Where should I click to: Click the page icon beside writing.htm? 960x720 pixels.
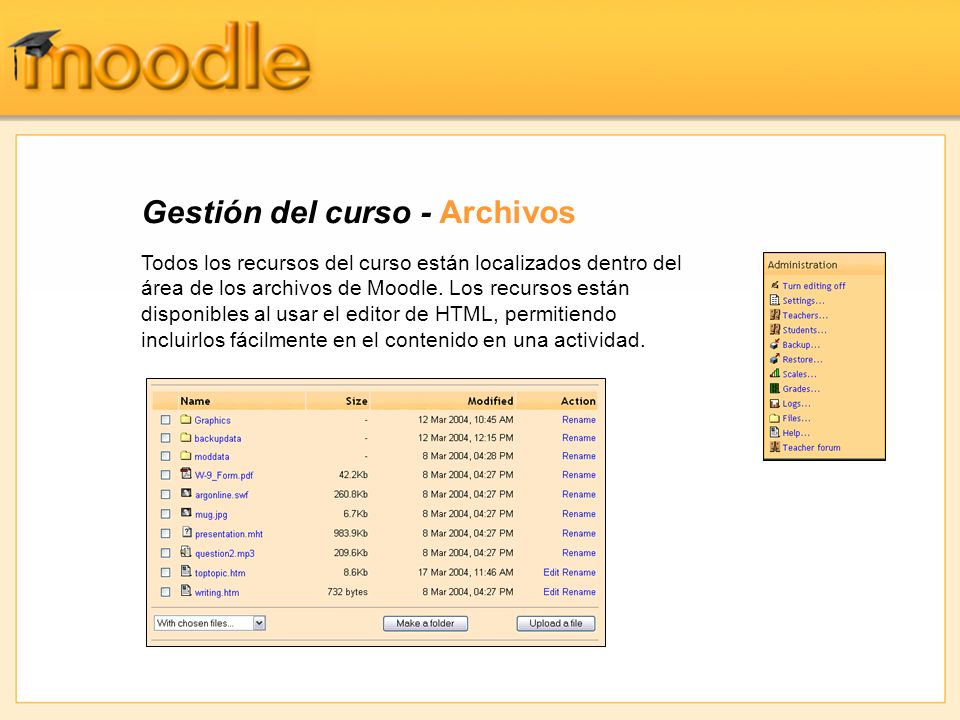186,591
